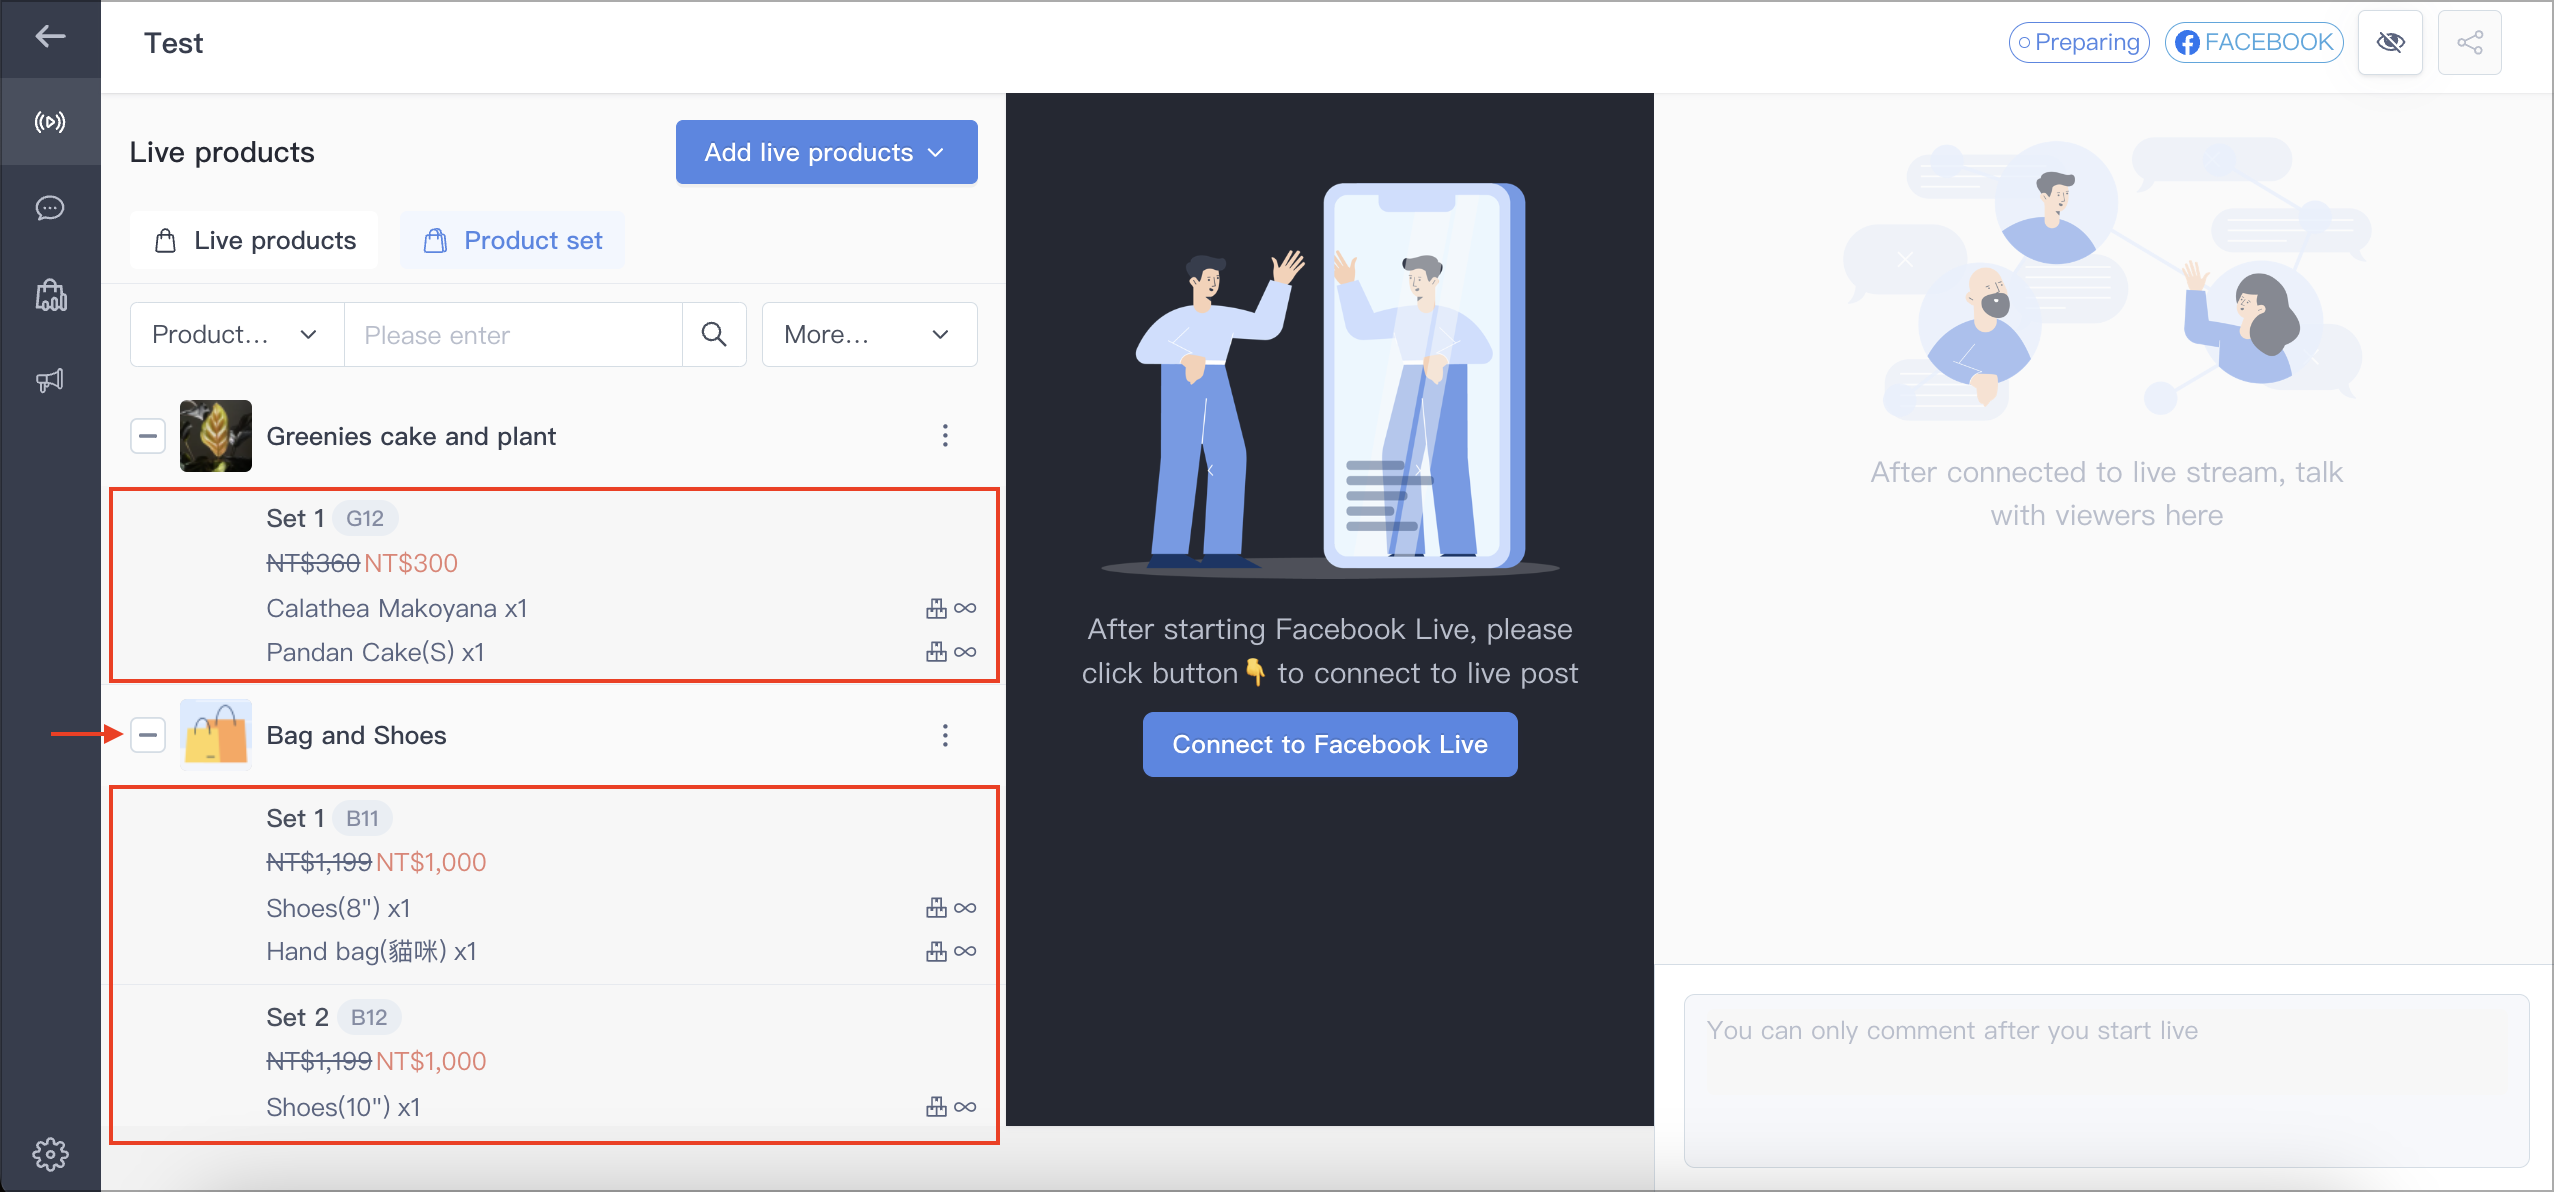Screen dimensions: 2554x1192
Task: Open Bag and Shoes three-dot menu
Action: pyautogui.click(x=945, y=735)
